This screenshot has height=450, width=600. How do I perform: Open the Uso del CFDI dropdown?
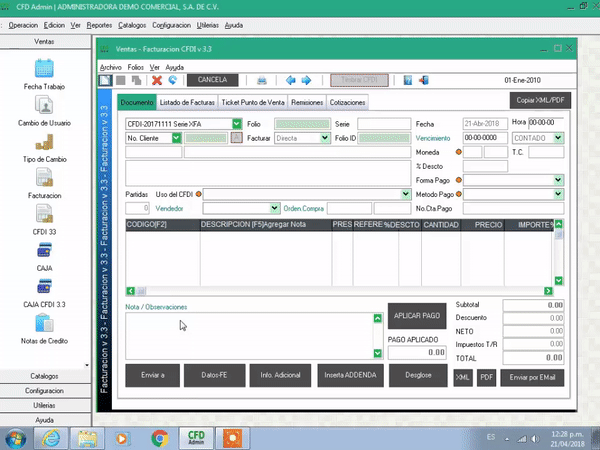406,194
